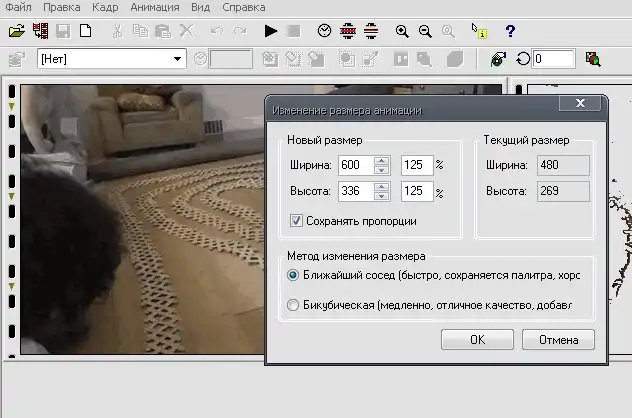Click the open folder icon in toolbar
The height and width of the screenshot is (418, 632).
pos(17,32)
